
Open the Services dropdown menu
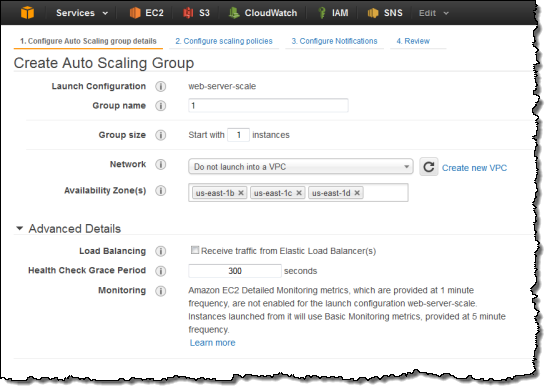pos(82,13)
